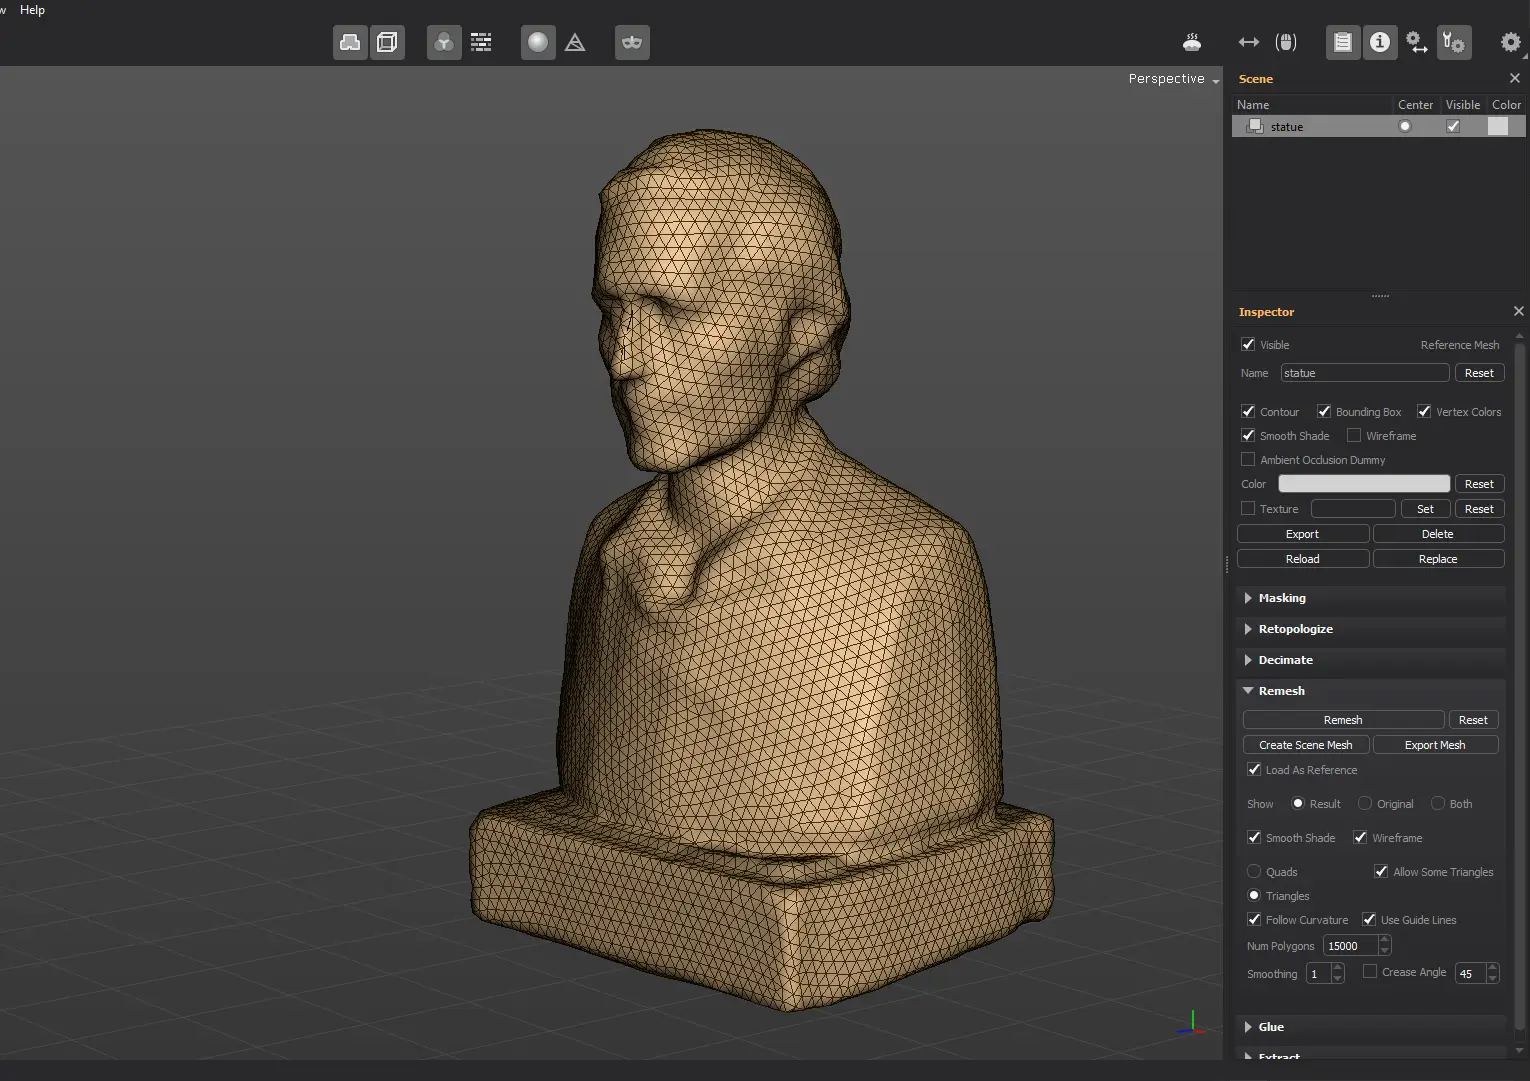The image size is (1530, 1081).
Task: Increase Num Polygons stepper up arrow
Action: point(1384,940)
